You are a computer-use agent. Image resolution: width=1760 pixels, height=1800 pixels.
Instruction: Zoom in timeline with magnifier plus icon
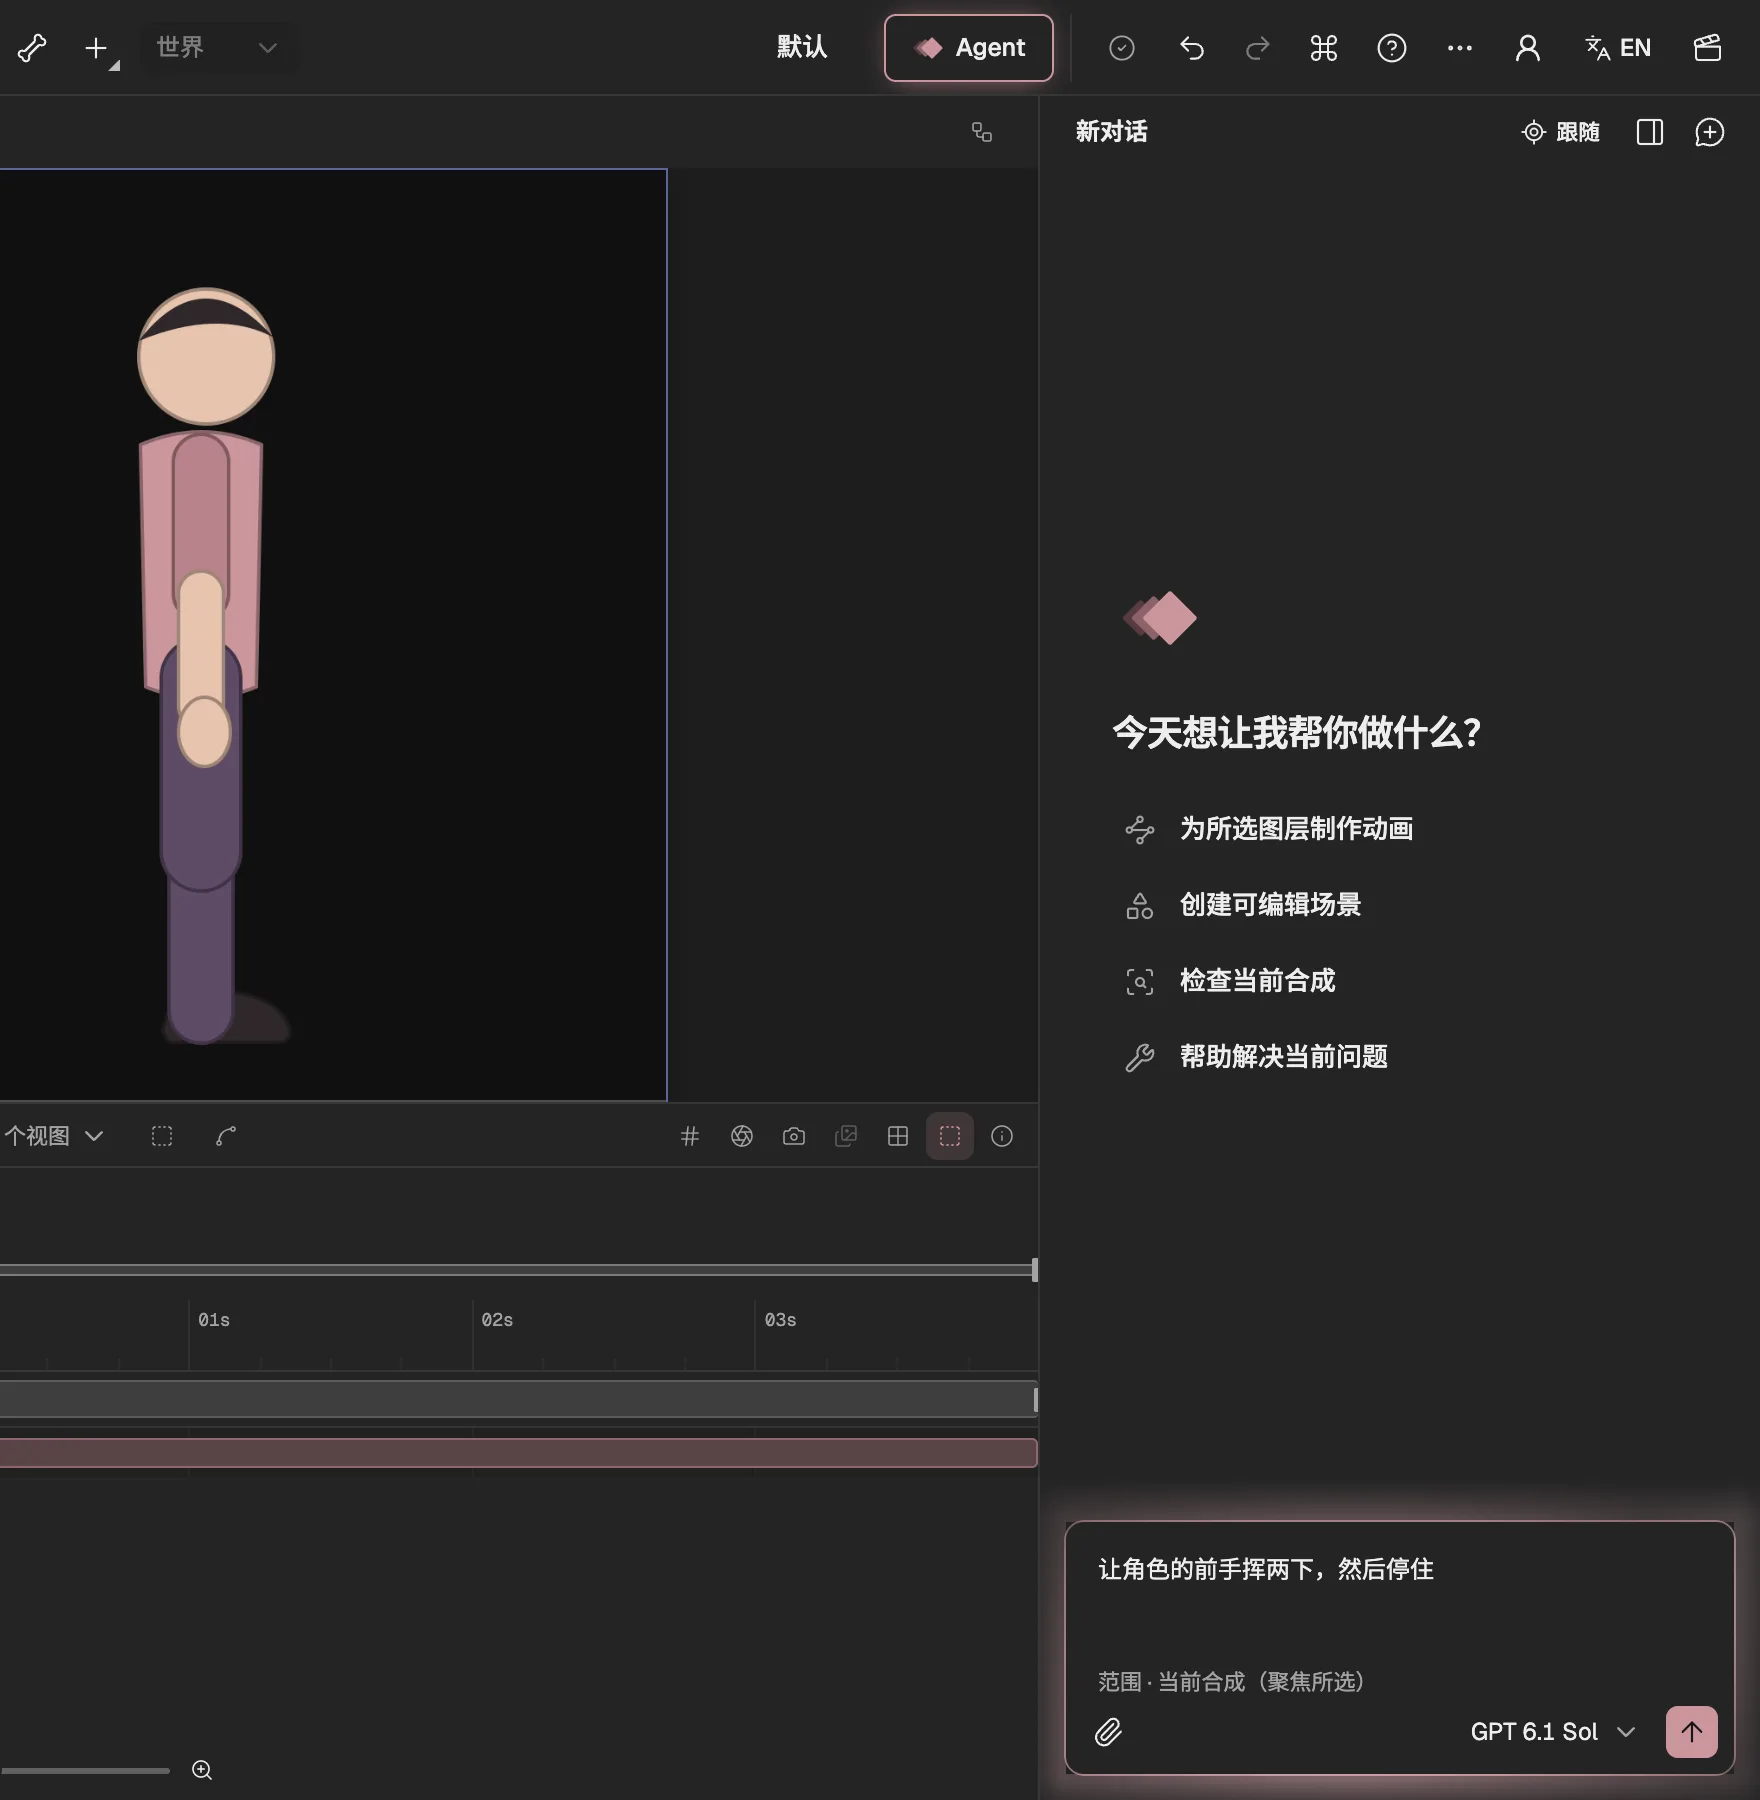click(202, 1770)
